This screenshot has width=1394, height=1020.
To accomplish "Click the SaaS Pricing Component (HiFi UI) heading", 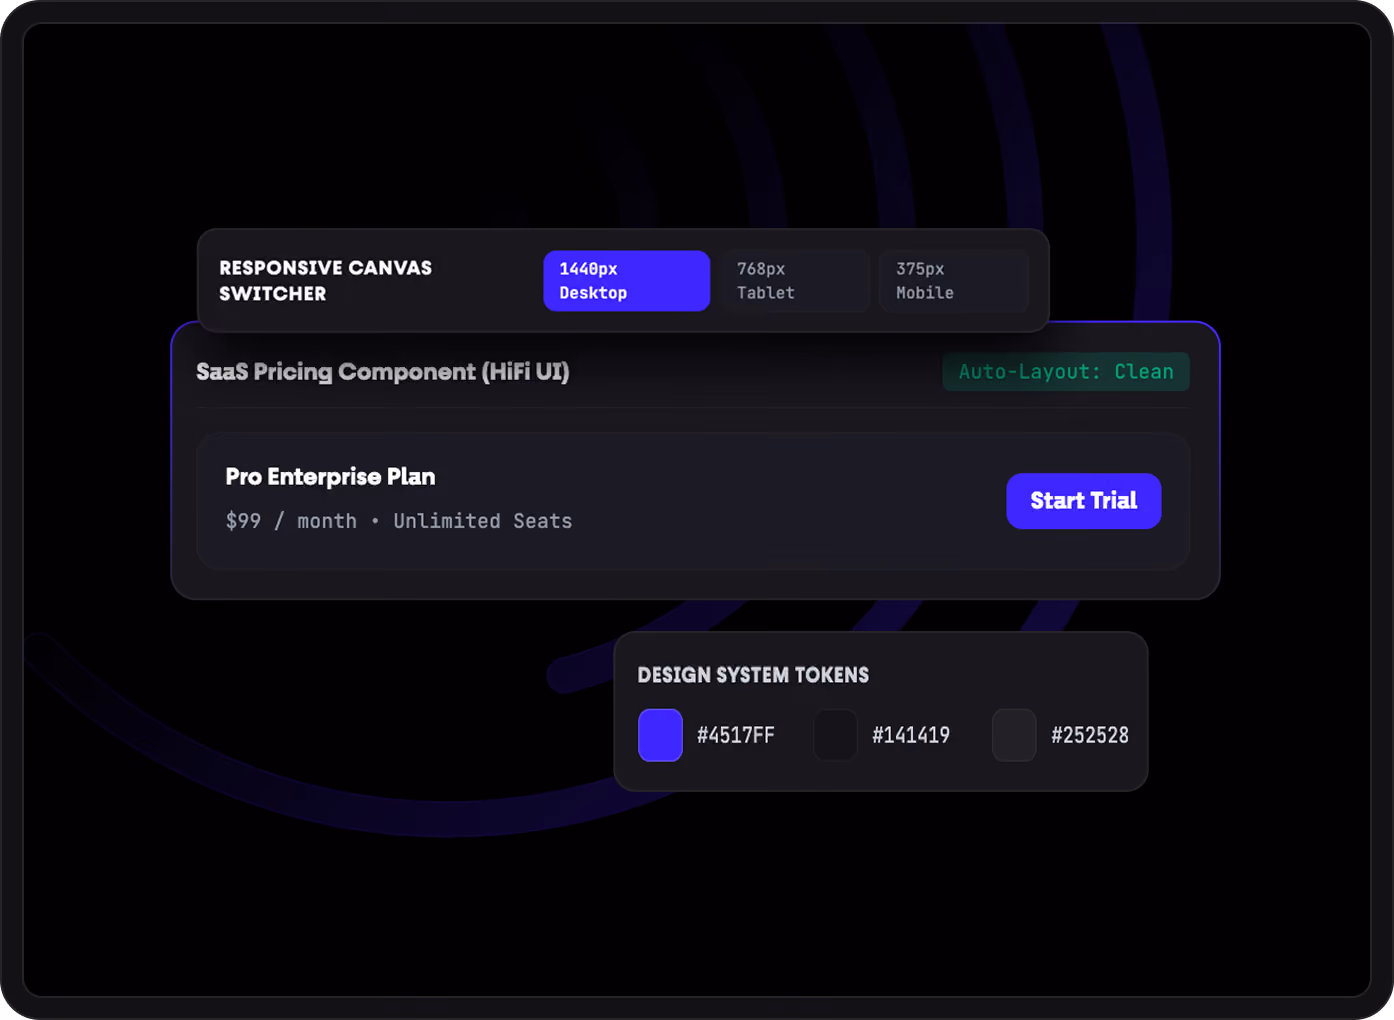I will pyautogui.click(x=383, y=372).
